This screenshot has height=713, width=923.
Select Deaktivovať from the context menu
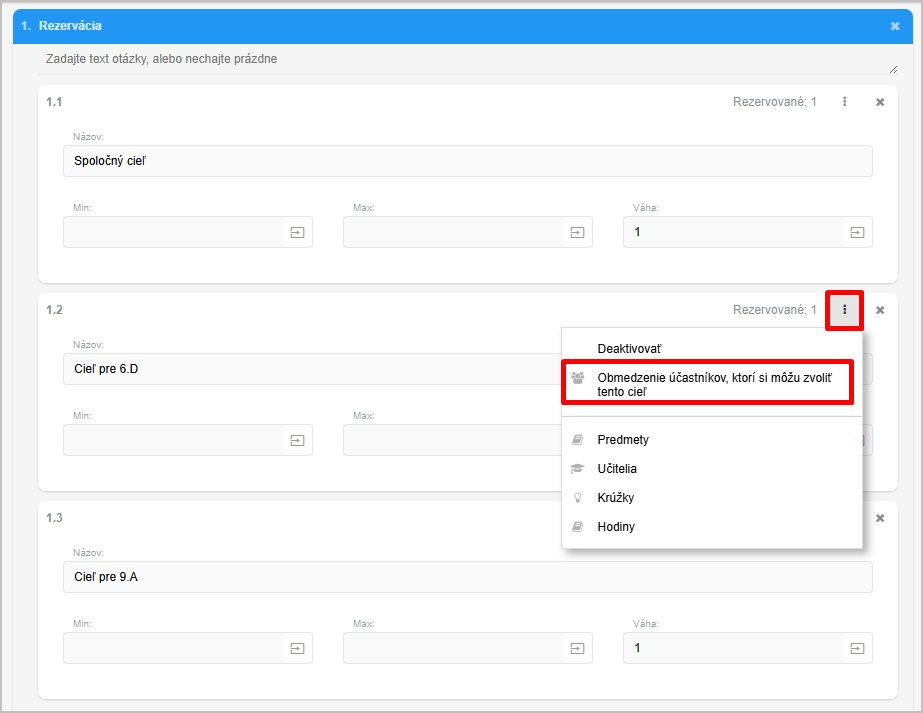629,349
